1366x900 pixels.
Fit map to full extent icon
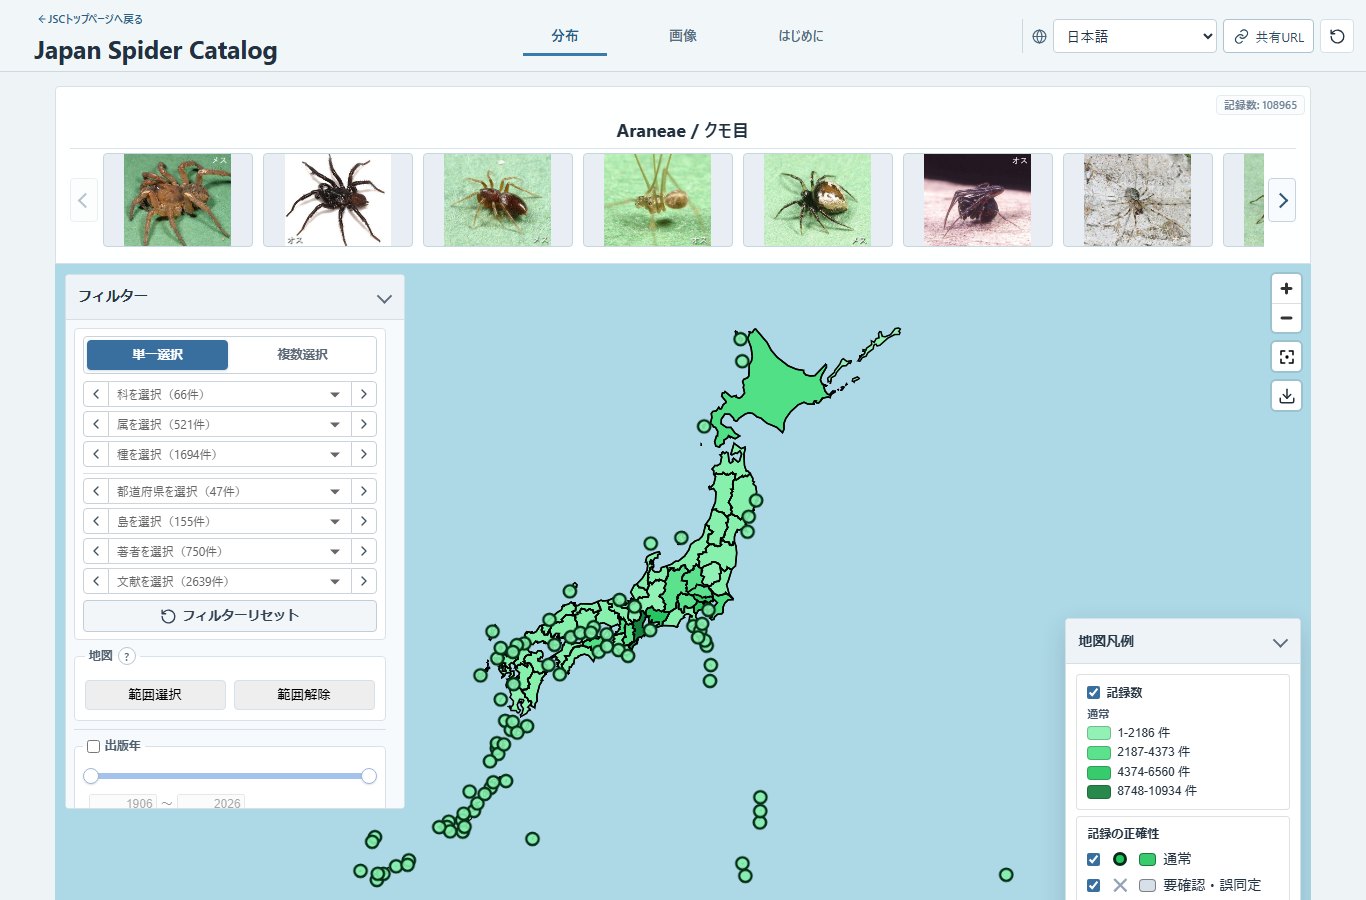click(1286, 357)
